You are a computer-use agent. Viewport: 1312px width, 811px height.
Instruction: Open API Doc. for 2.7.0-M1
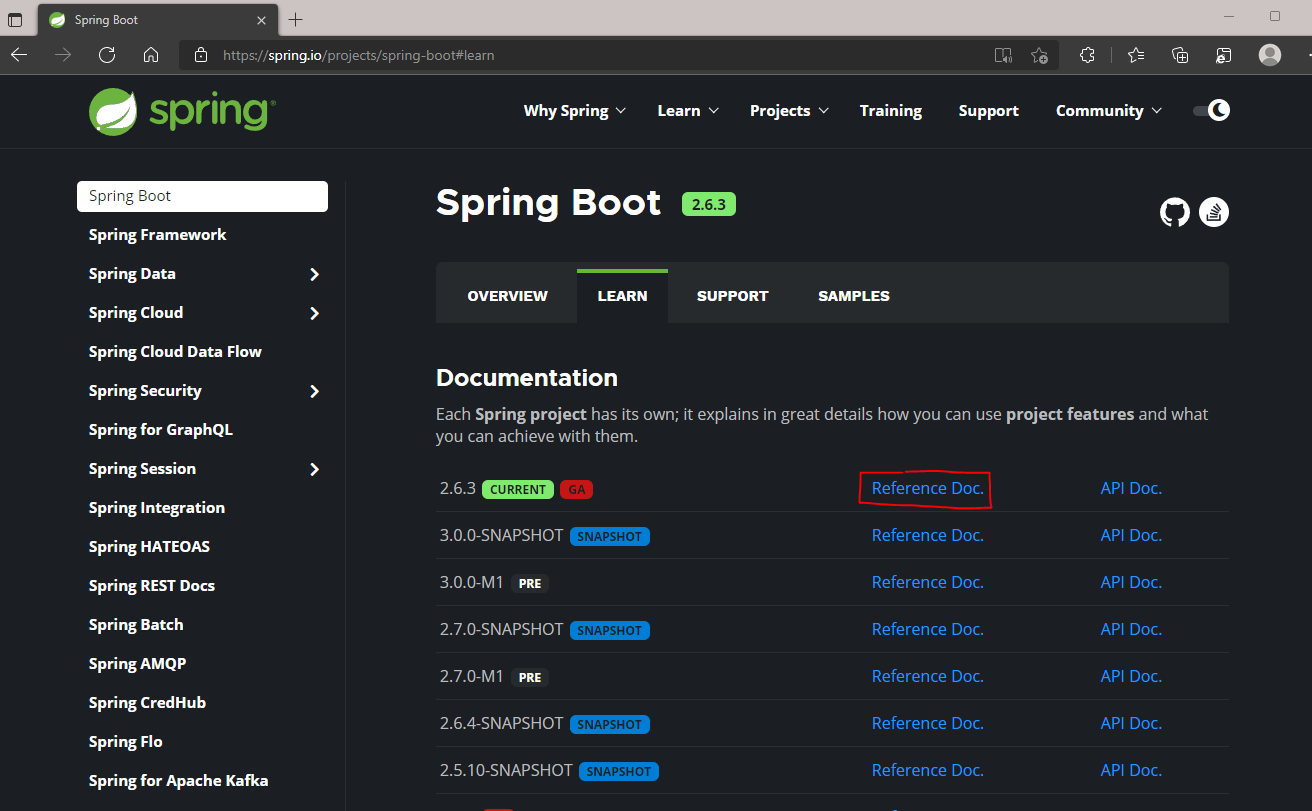pos(1131,676)
